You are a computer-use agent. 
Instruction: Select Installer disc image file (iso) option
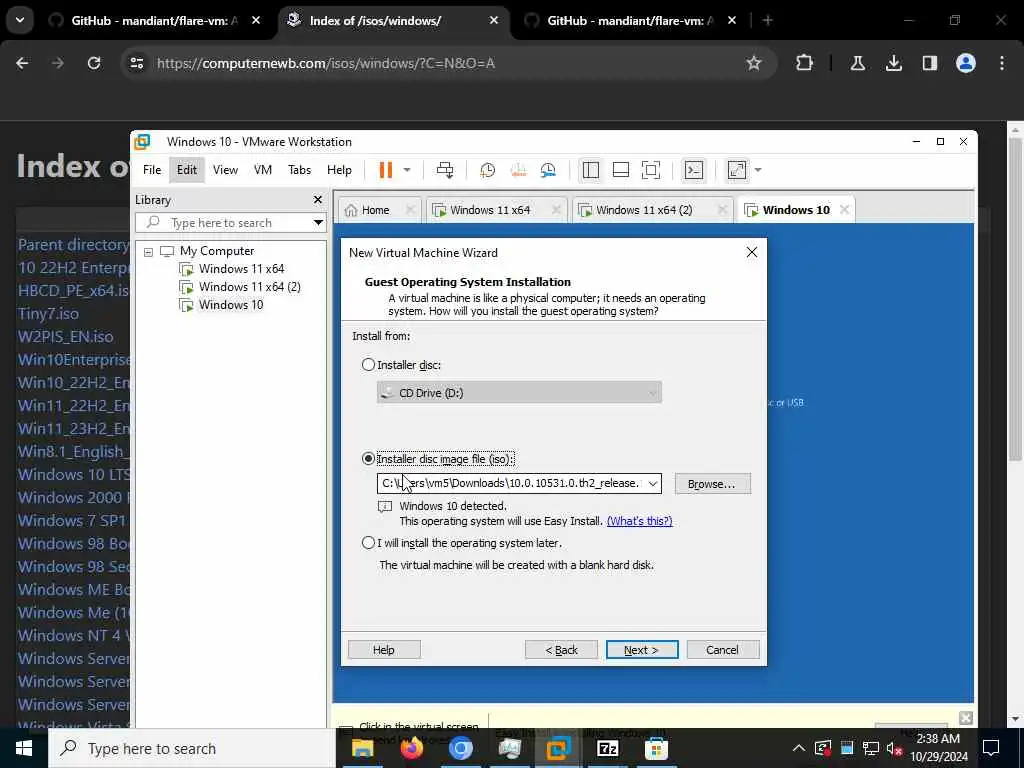point(368,459)
